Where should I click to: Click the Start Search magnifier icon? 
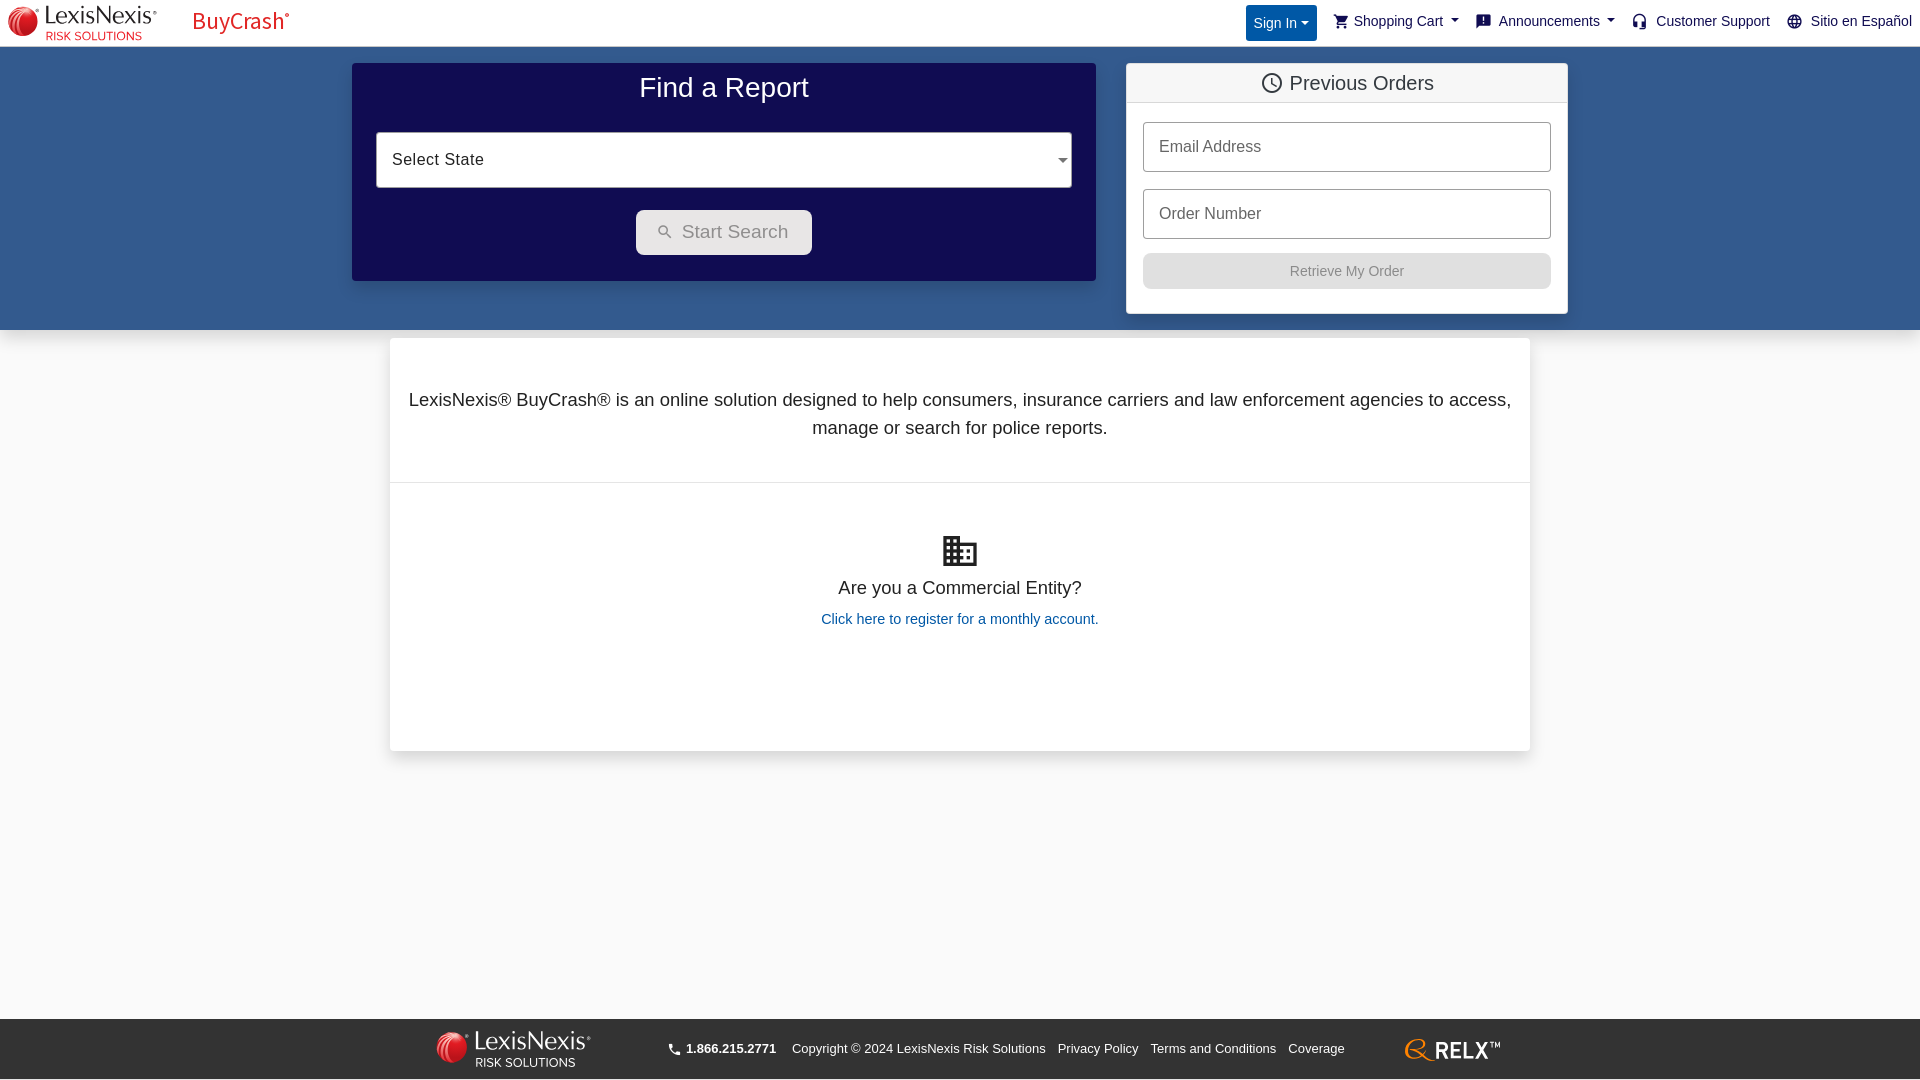click(x=665, y=231)
